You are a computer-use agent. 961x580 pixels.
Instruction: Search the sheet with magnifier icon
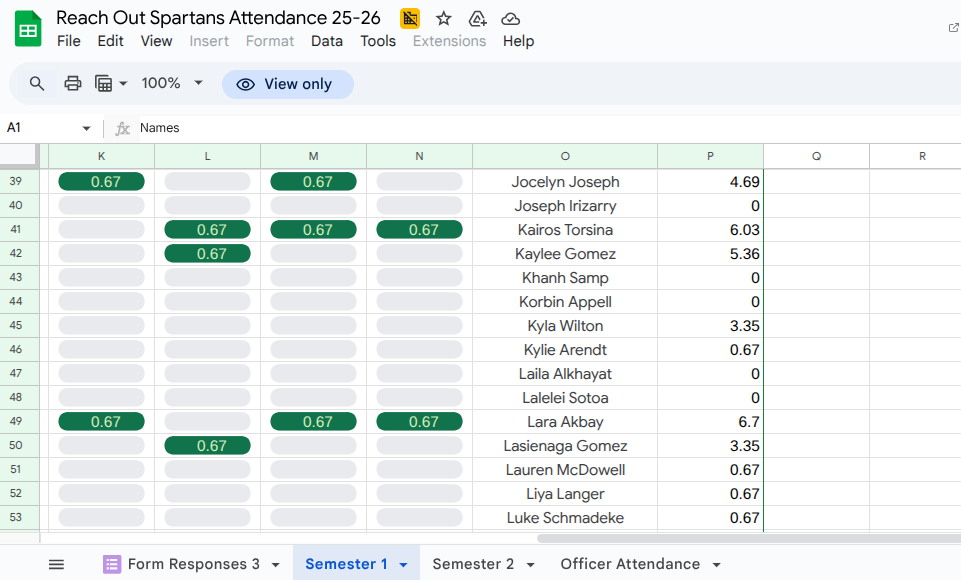[37, 84]
